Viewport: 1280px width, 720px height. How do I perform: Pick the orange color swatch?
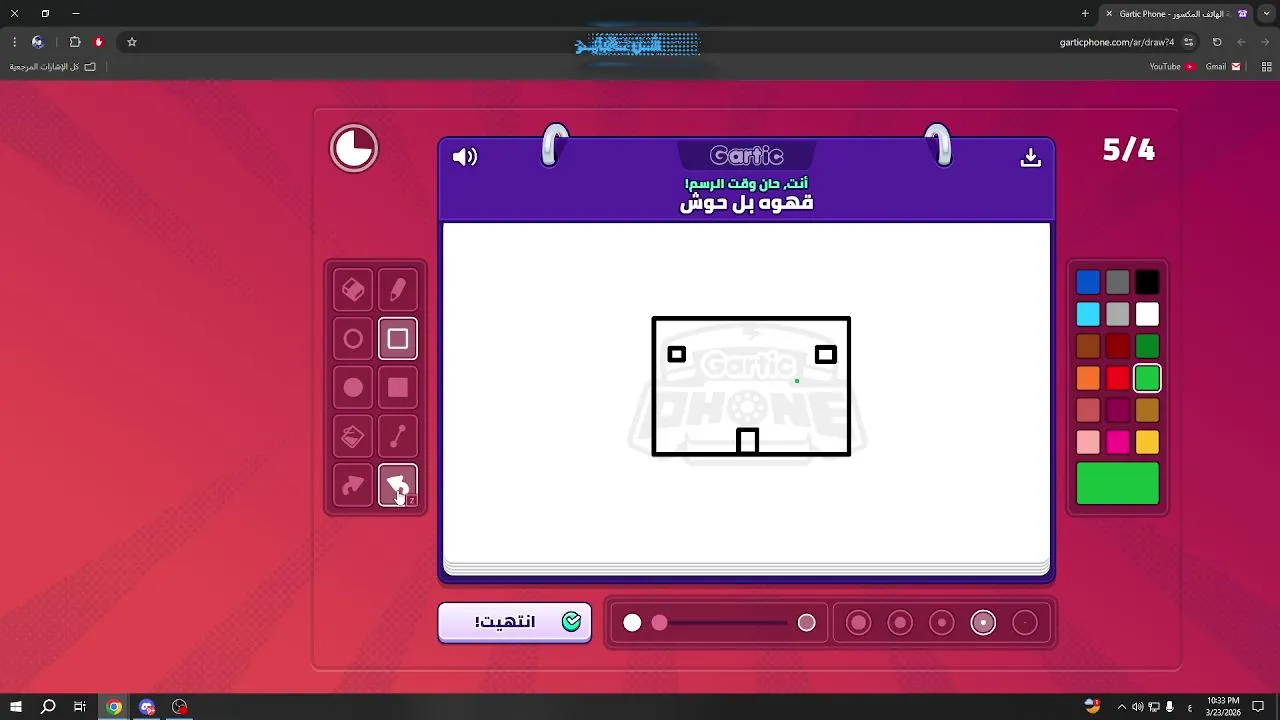pos(1088,378)
